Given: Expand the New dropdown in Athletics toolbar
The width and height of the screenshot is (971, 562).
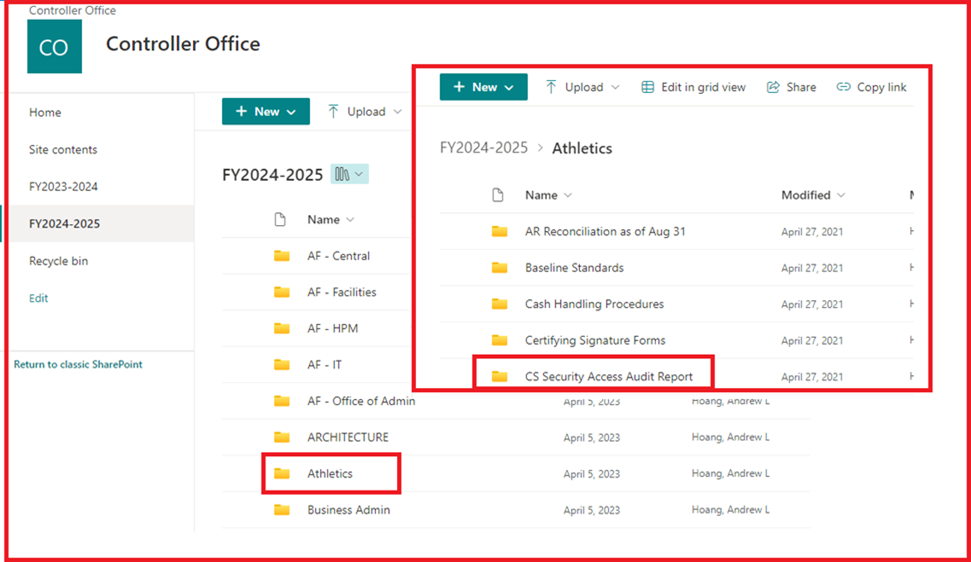Looking at the screenshot, I should [509, 87].
